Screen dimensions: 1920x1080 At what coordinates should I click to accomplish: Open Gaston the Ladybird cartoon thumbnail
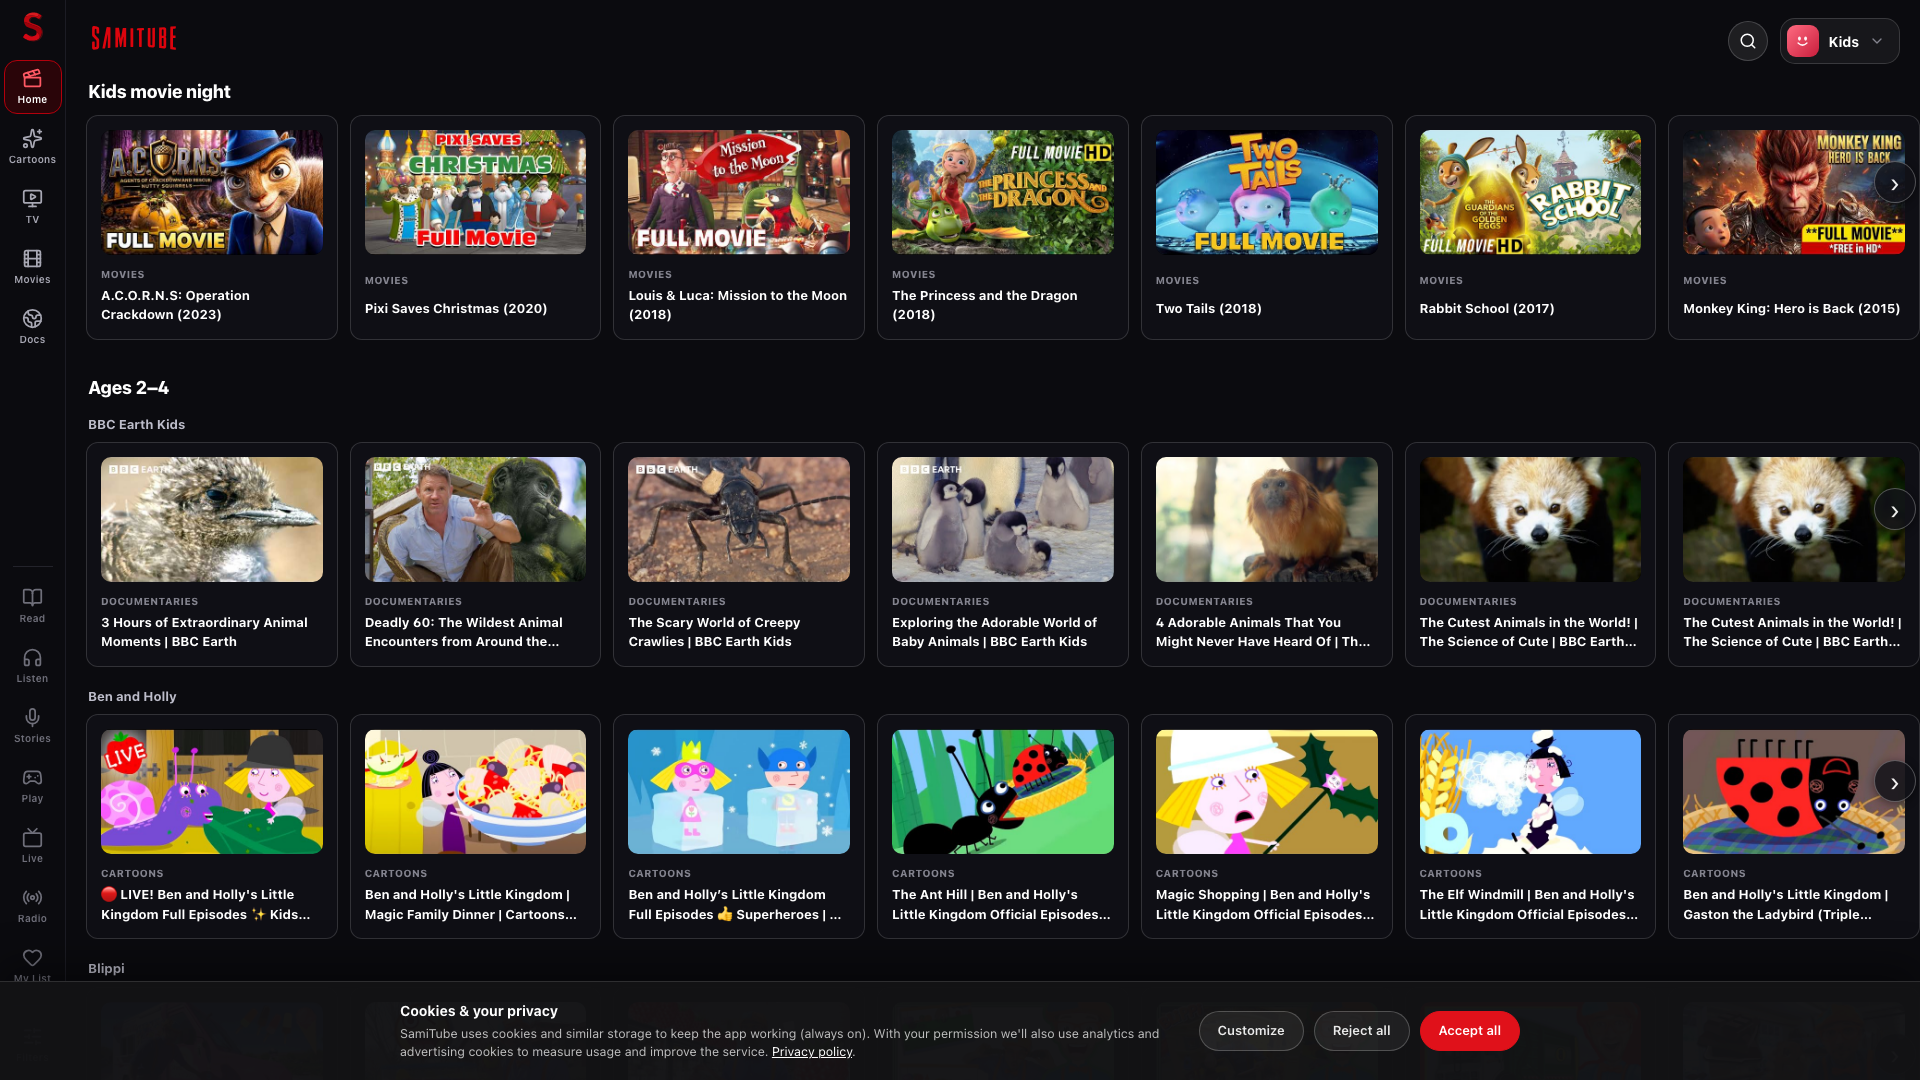1794,792
